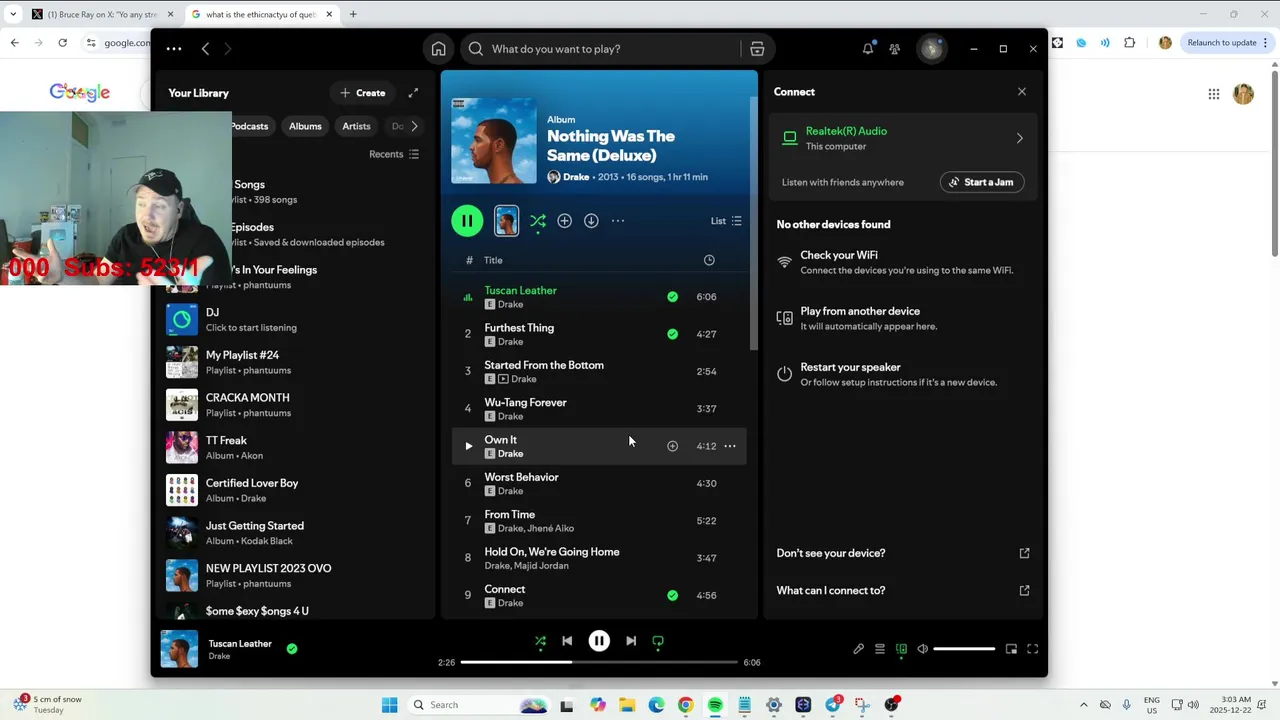The height and width of the screenshot is (720, 1280).
Task: Pause playback in bottom player bar
Action: [x=599, y=641]
